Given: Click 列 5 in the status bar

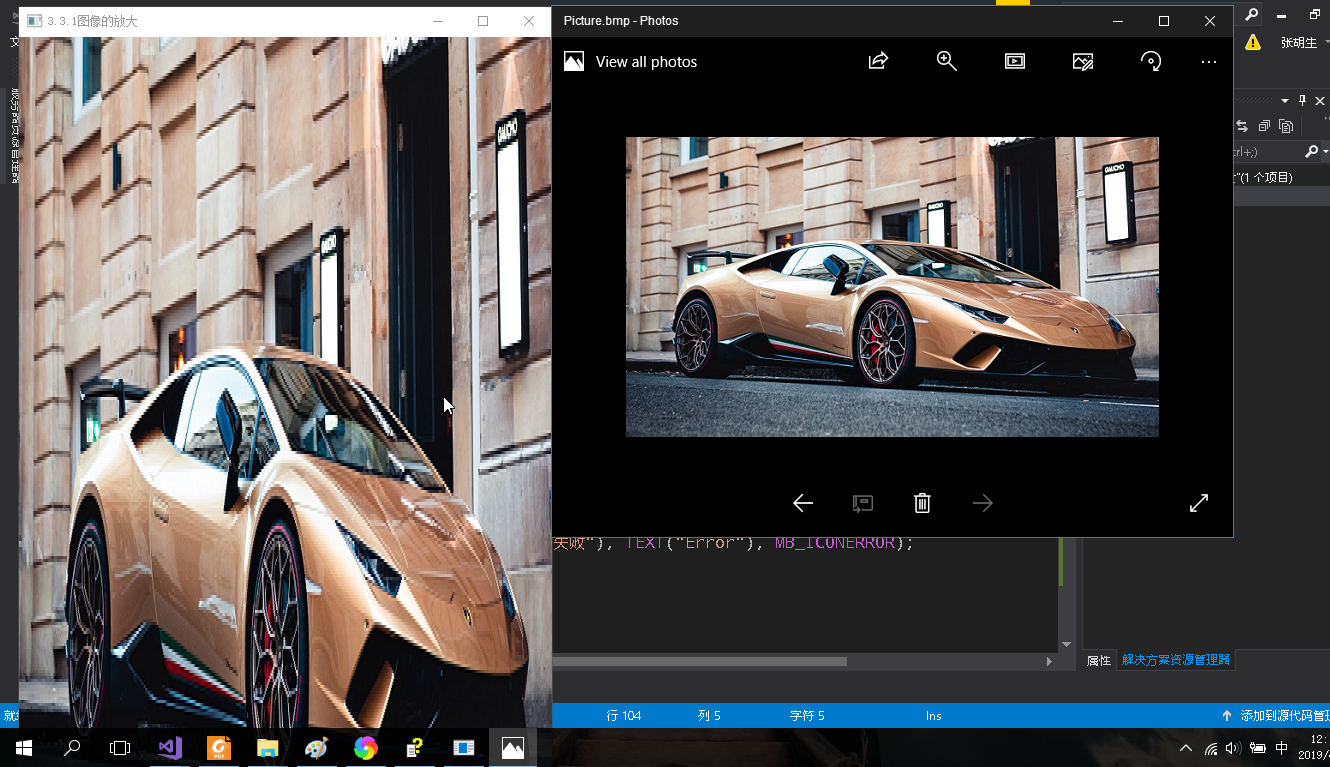Looking at the screenshot, I should [709, 716].
